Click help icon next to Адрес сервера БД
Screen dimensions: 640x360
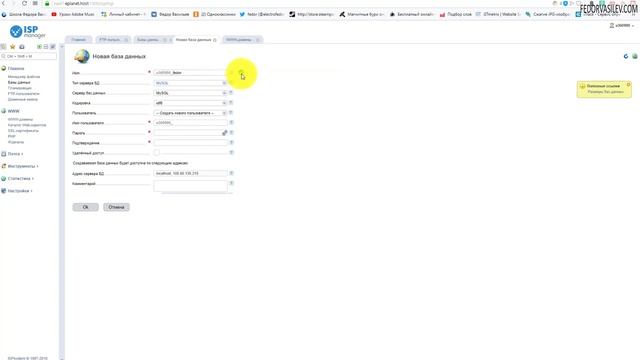coord(231,173)
